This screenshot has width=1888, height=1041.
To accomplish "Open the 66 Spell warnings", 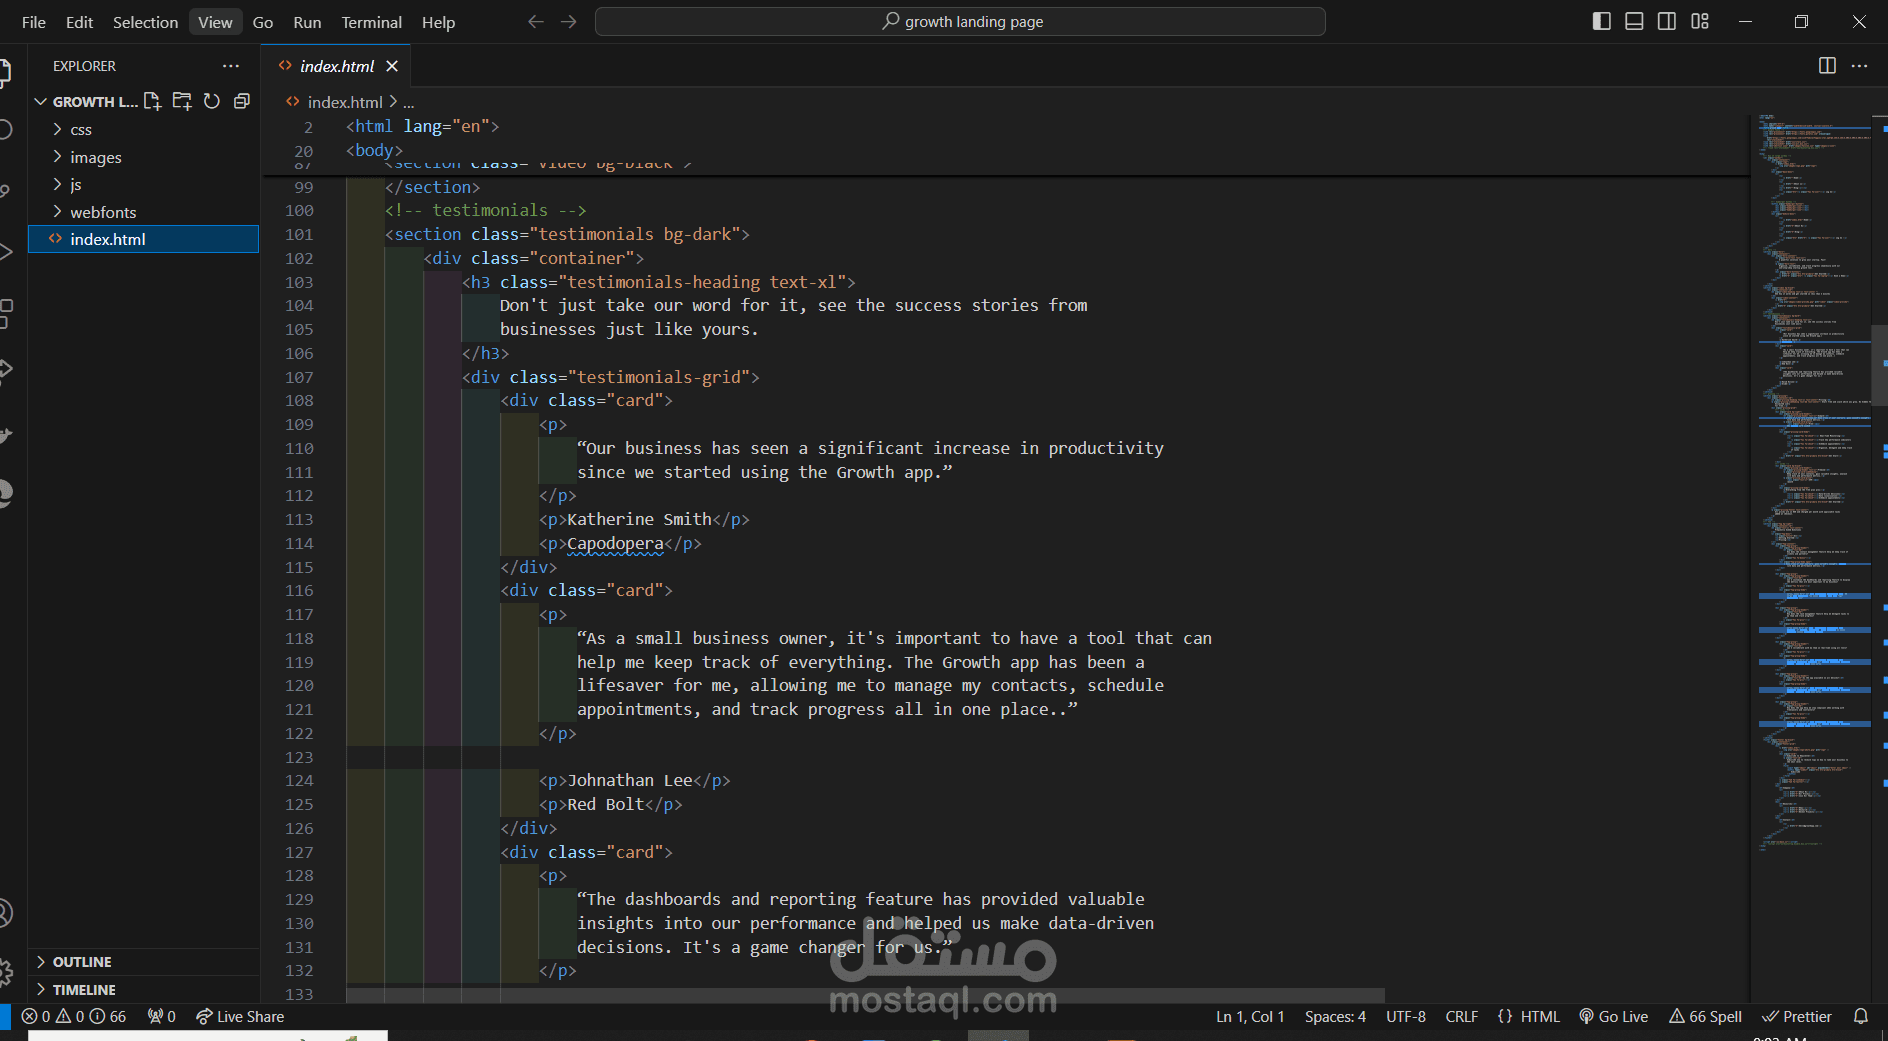I will pyautogui.click(x=1705, y=1016).
